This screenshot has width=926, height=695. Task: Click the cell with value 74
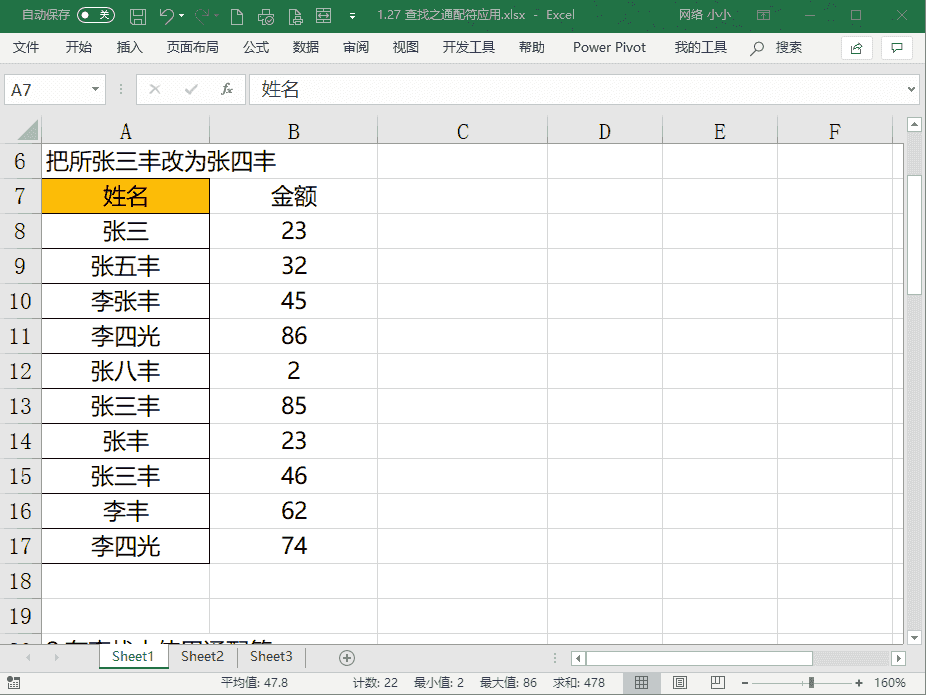click(294, 546)
